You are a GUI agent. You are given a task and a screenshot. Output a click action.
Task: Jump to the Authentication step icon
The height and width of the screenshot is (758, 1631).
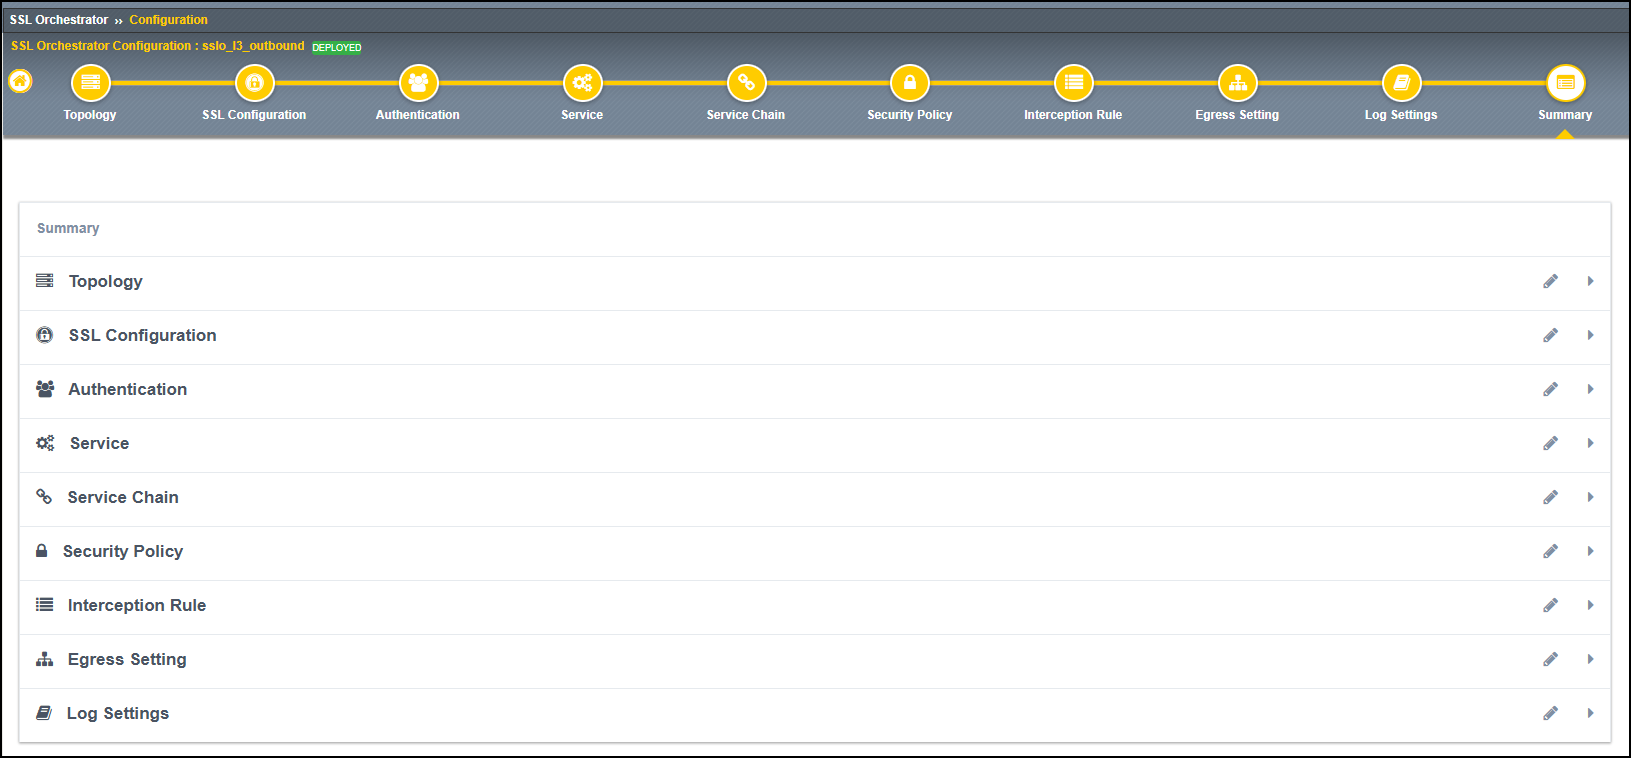click(418, 83)
